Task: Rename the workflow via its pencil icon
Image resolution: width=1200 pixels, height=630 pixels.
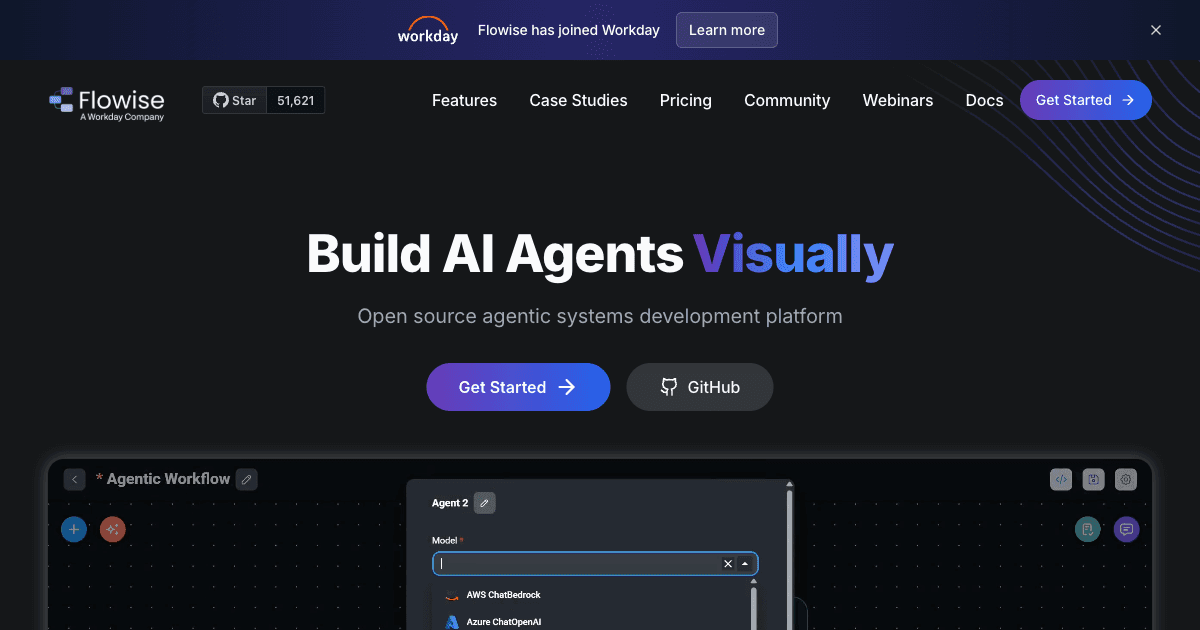Action: (x=246, y=479)
